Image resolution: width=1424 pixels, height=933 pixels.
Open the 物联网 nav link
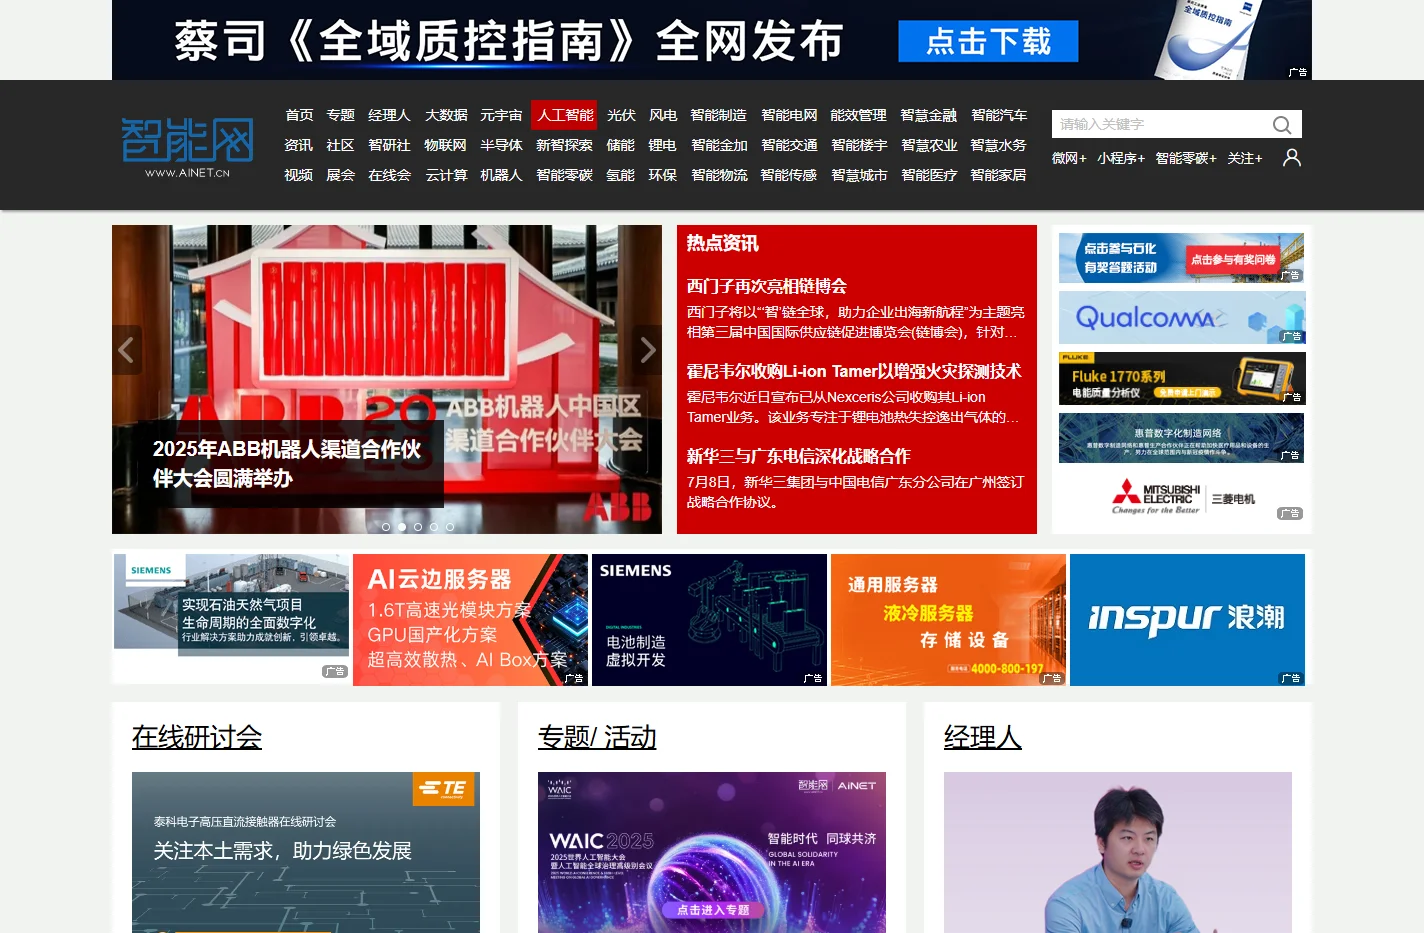(445, 145)
